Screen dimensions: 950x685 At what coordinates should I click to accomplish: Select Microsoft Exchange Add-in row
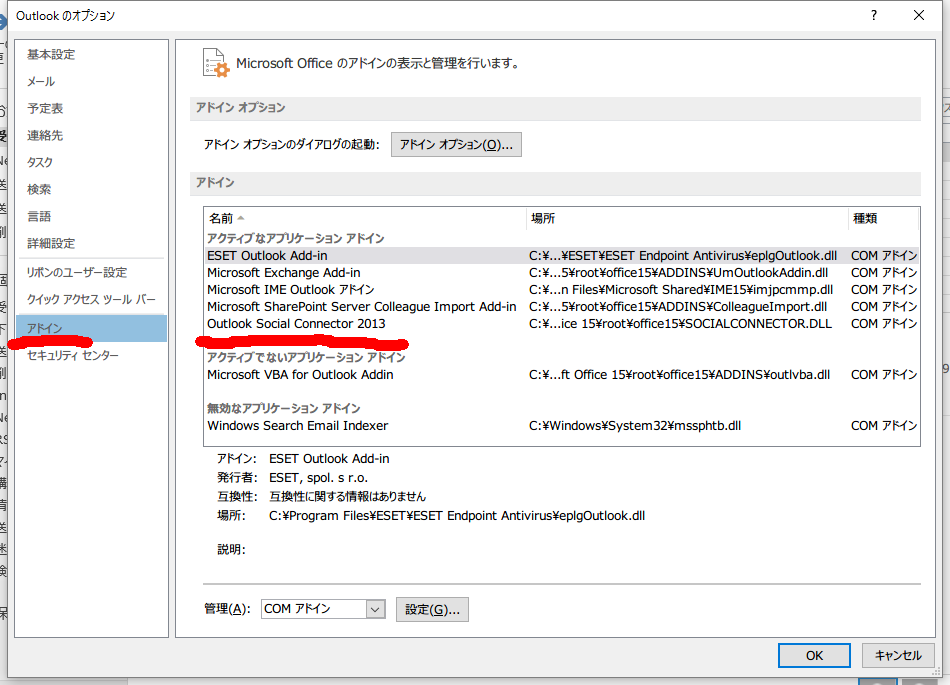point(562,273)
